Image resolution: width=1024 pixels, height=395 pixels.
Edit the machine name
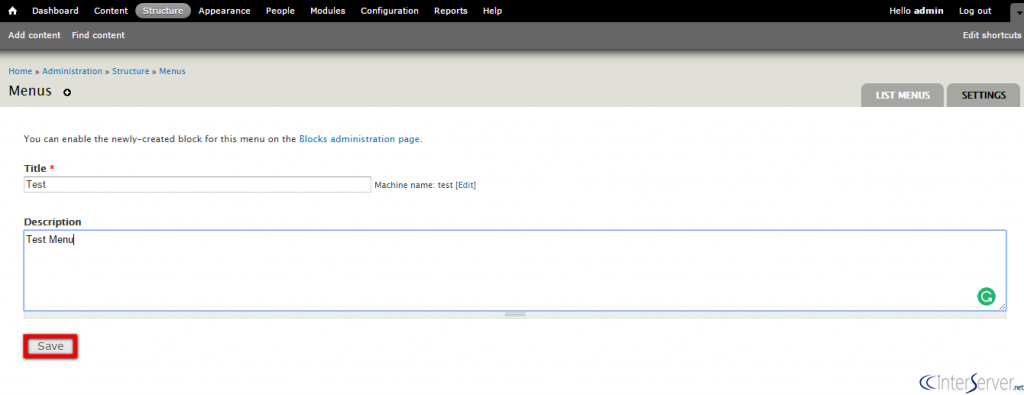click(x=466, y=185)
